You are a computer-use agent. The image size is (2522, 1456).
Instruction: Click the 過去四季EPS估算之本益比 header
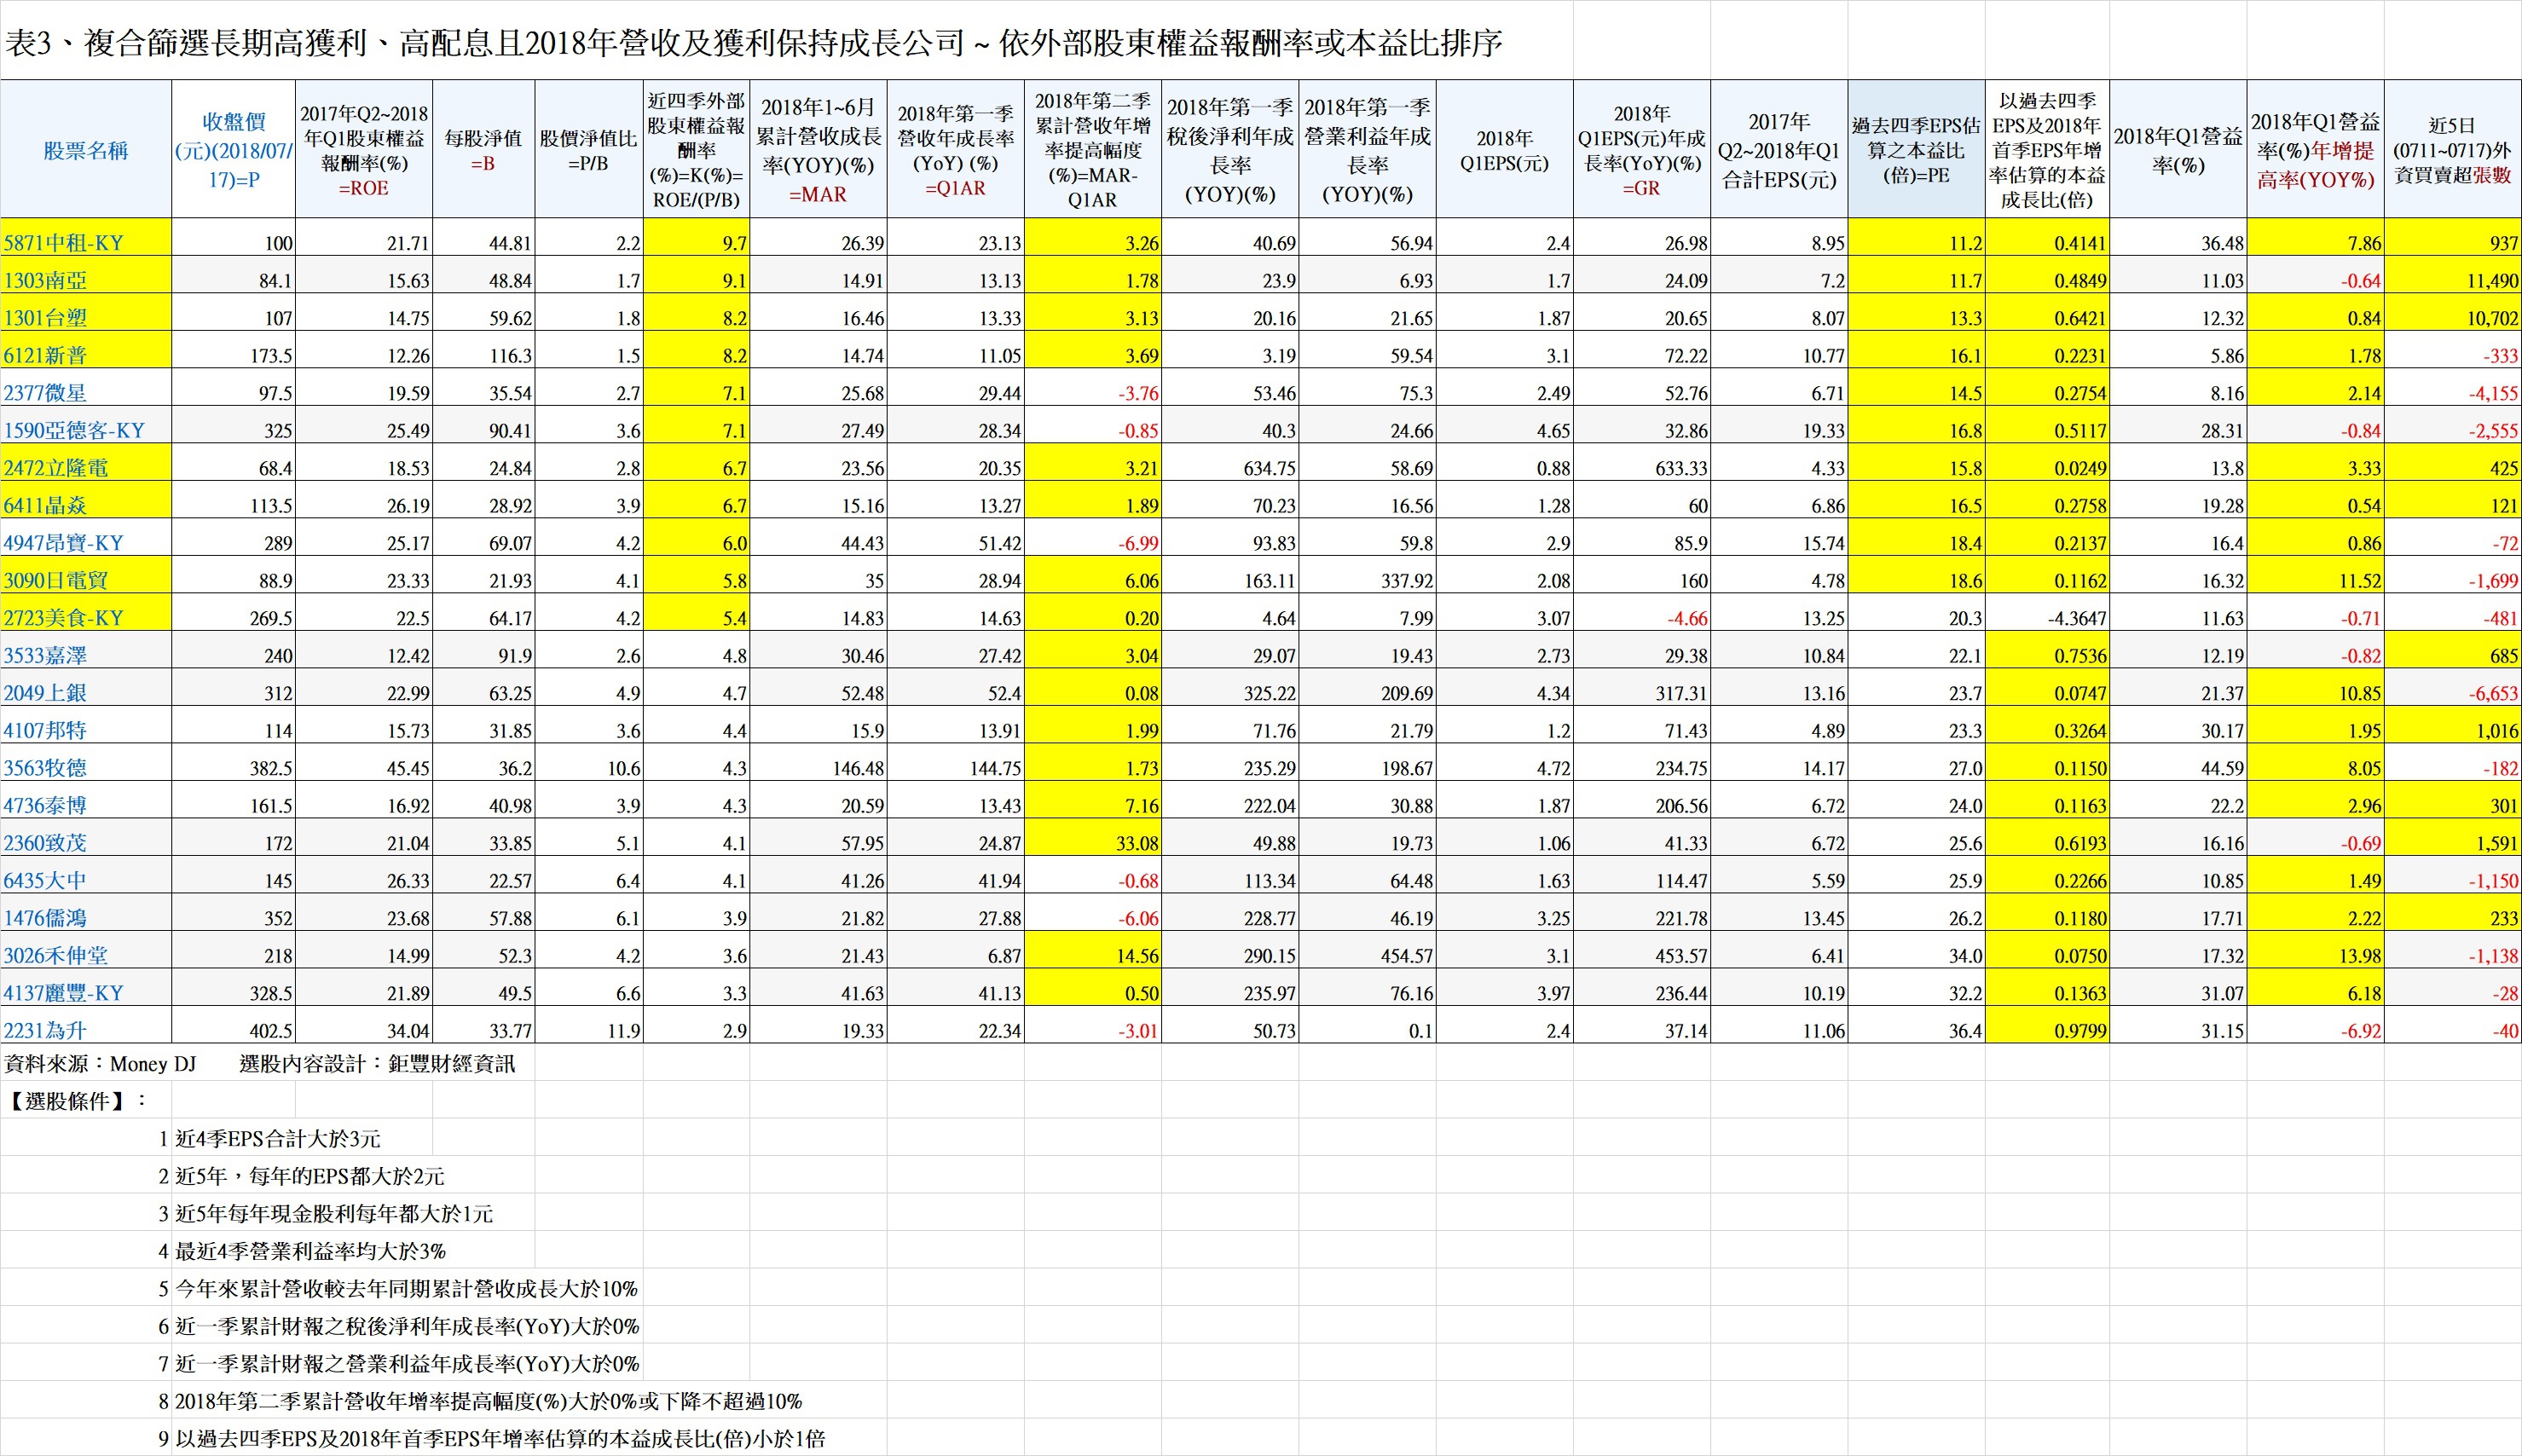coord(1916,150)
